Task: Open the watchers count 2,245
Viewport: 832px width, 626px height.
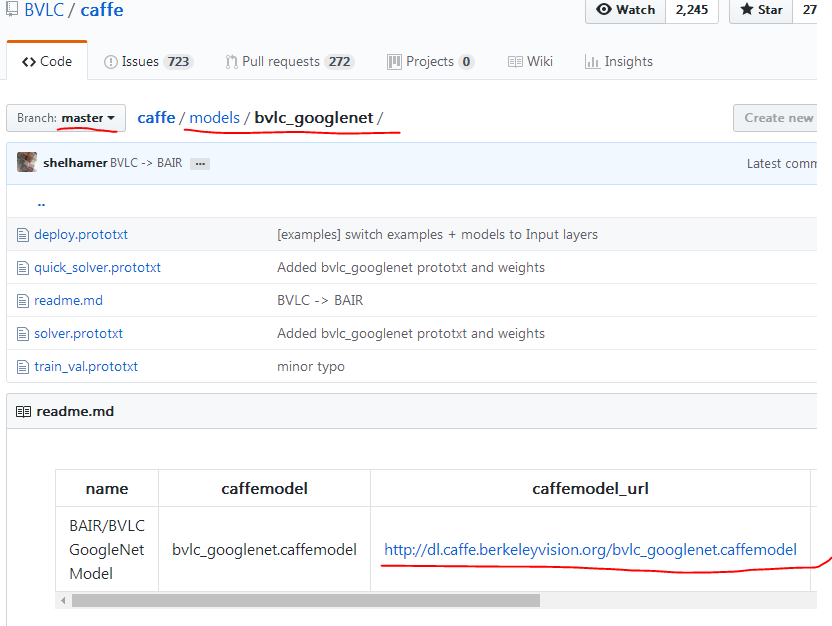Action: click(692, 10)
